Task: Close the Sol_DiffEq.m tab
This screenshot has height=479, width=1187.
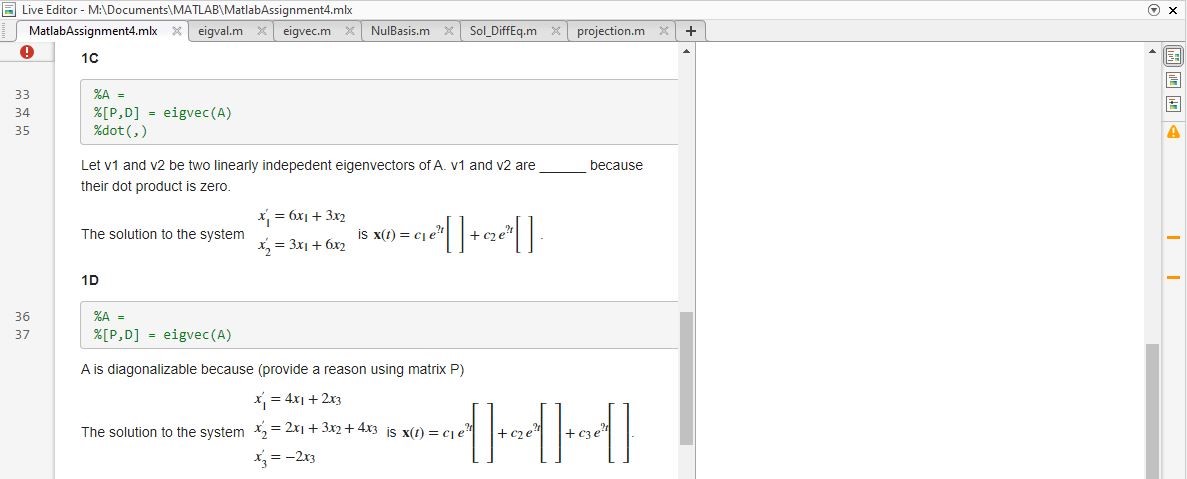Action: pyautogui.click(x=556, y=31)
